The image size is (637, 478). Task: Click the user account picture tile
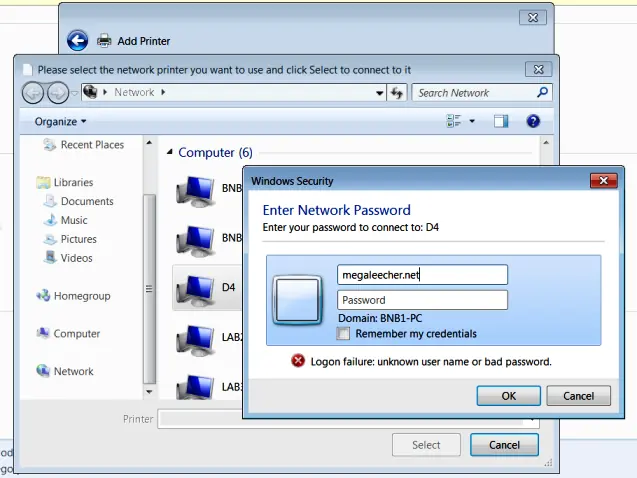(297, 300)
